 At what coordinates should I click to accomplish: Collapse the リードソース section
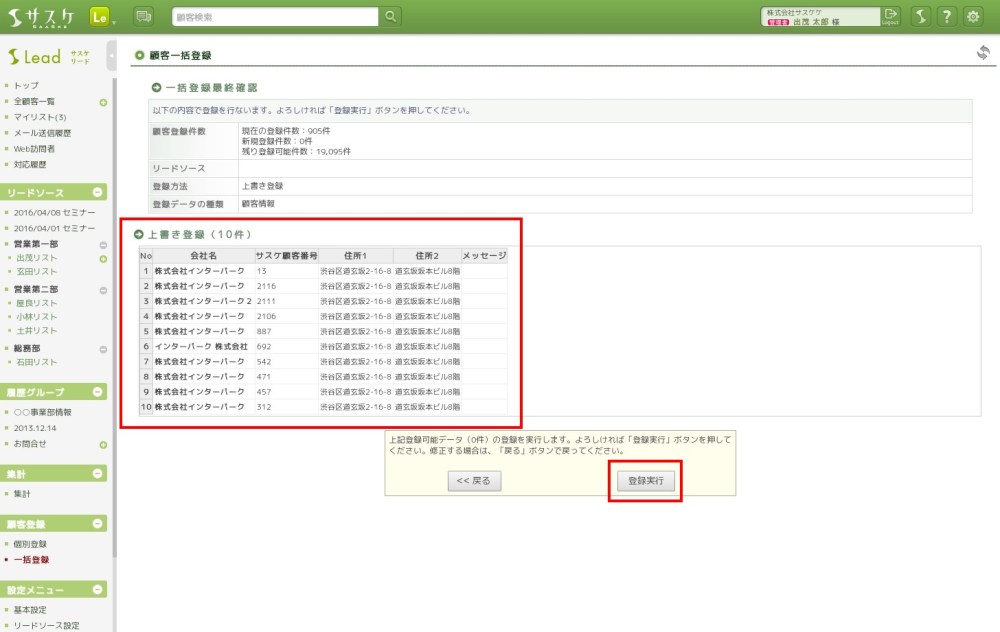98,192
